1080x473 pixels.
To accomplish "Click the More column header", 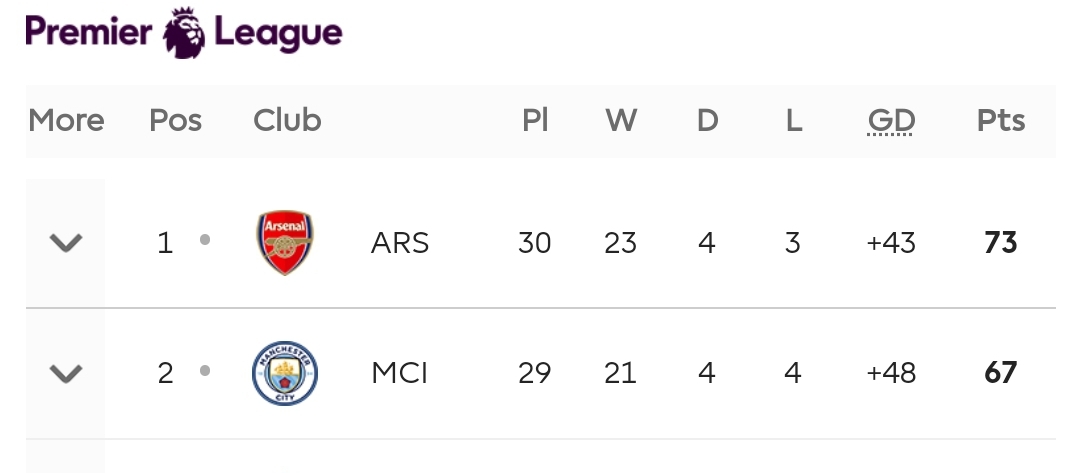I will click(x=66, y=120).
